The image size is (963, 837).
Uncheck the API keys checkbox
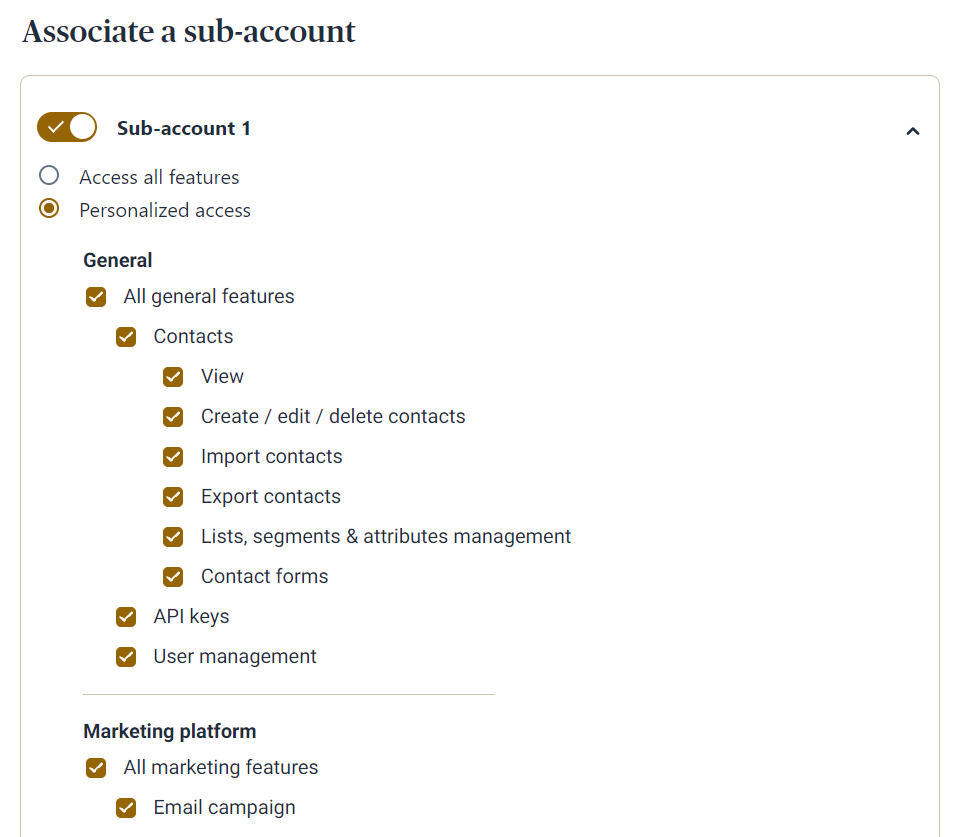[x=126, y=617]
